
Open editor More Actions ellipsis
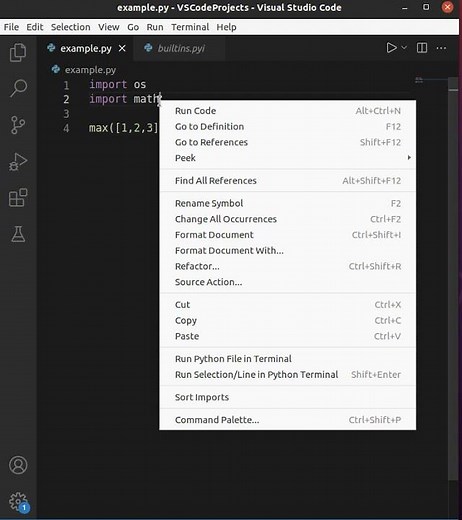pos(441,48)
